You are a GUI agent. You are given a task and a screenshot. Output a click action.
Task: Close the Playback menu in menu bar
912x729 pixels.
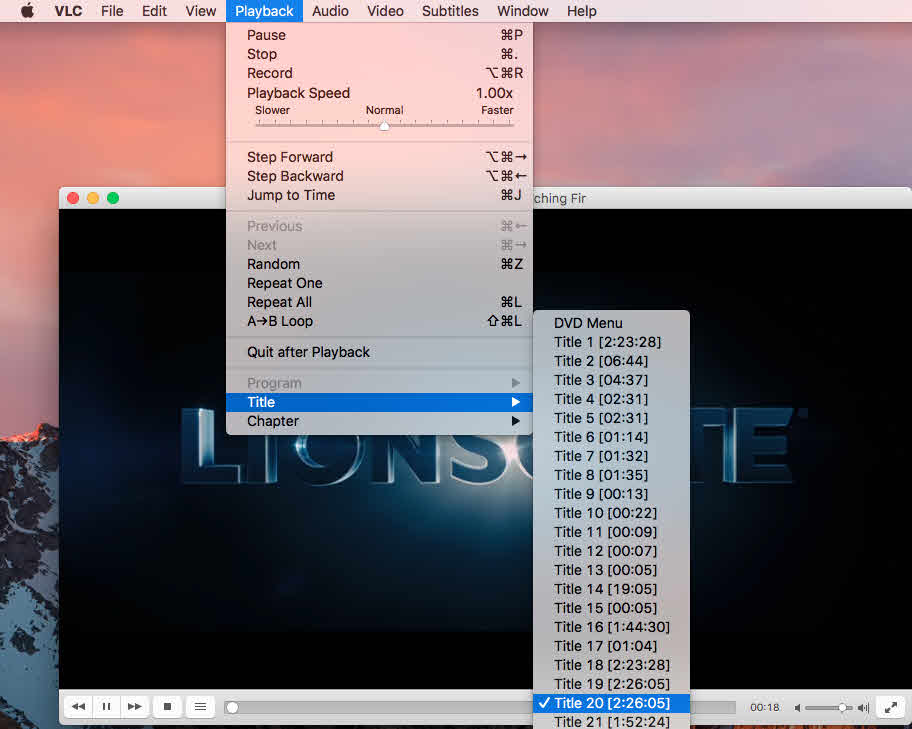264,11
